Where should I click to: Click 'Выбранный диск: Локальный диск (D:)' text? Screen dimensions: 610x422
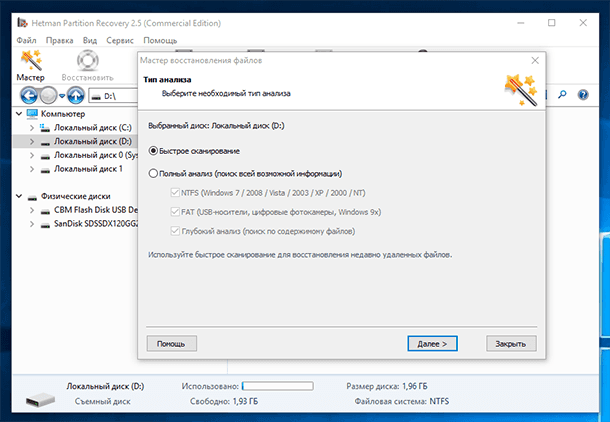coord(216,126)
